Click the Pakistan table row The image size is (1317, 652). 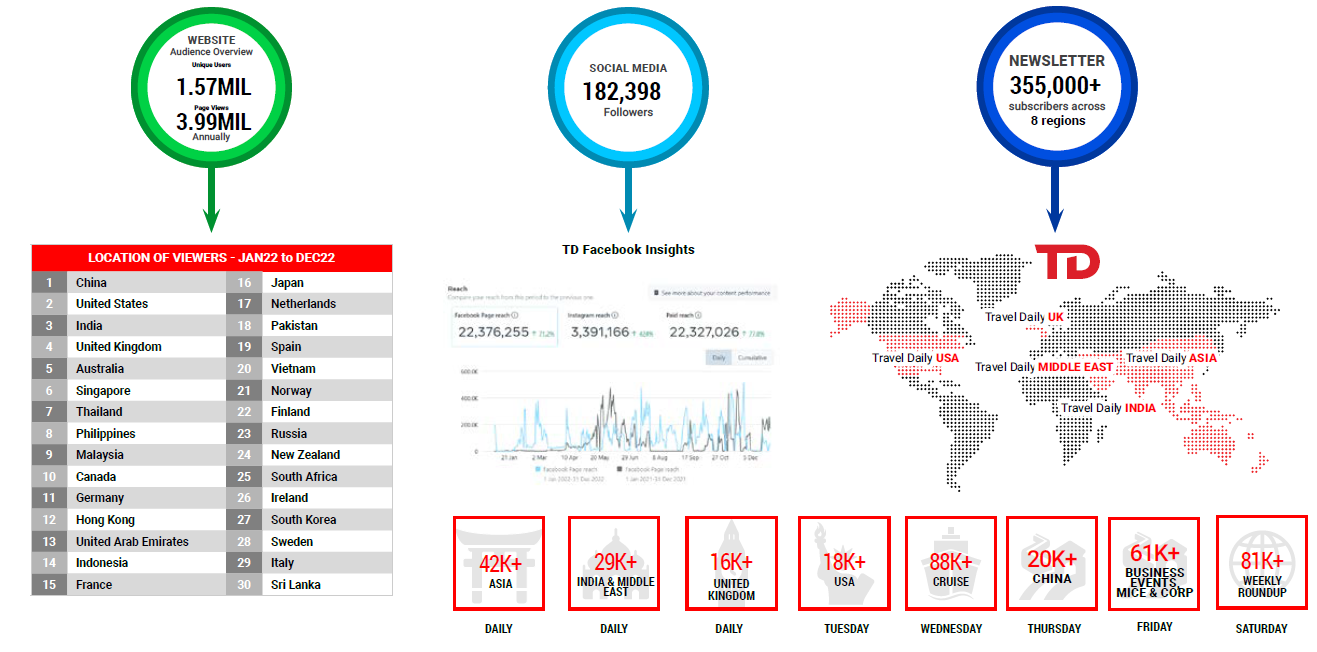click(310, 326)
